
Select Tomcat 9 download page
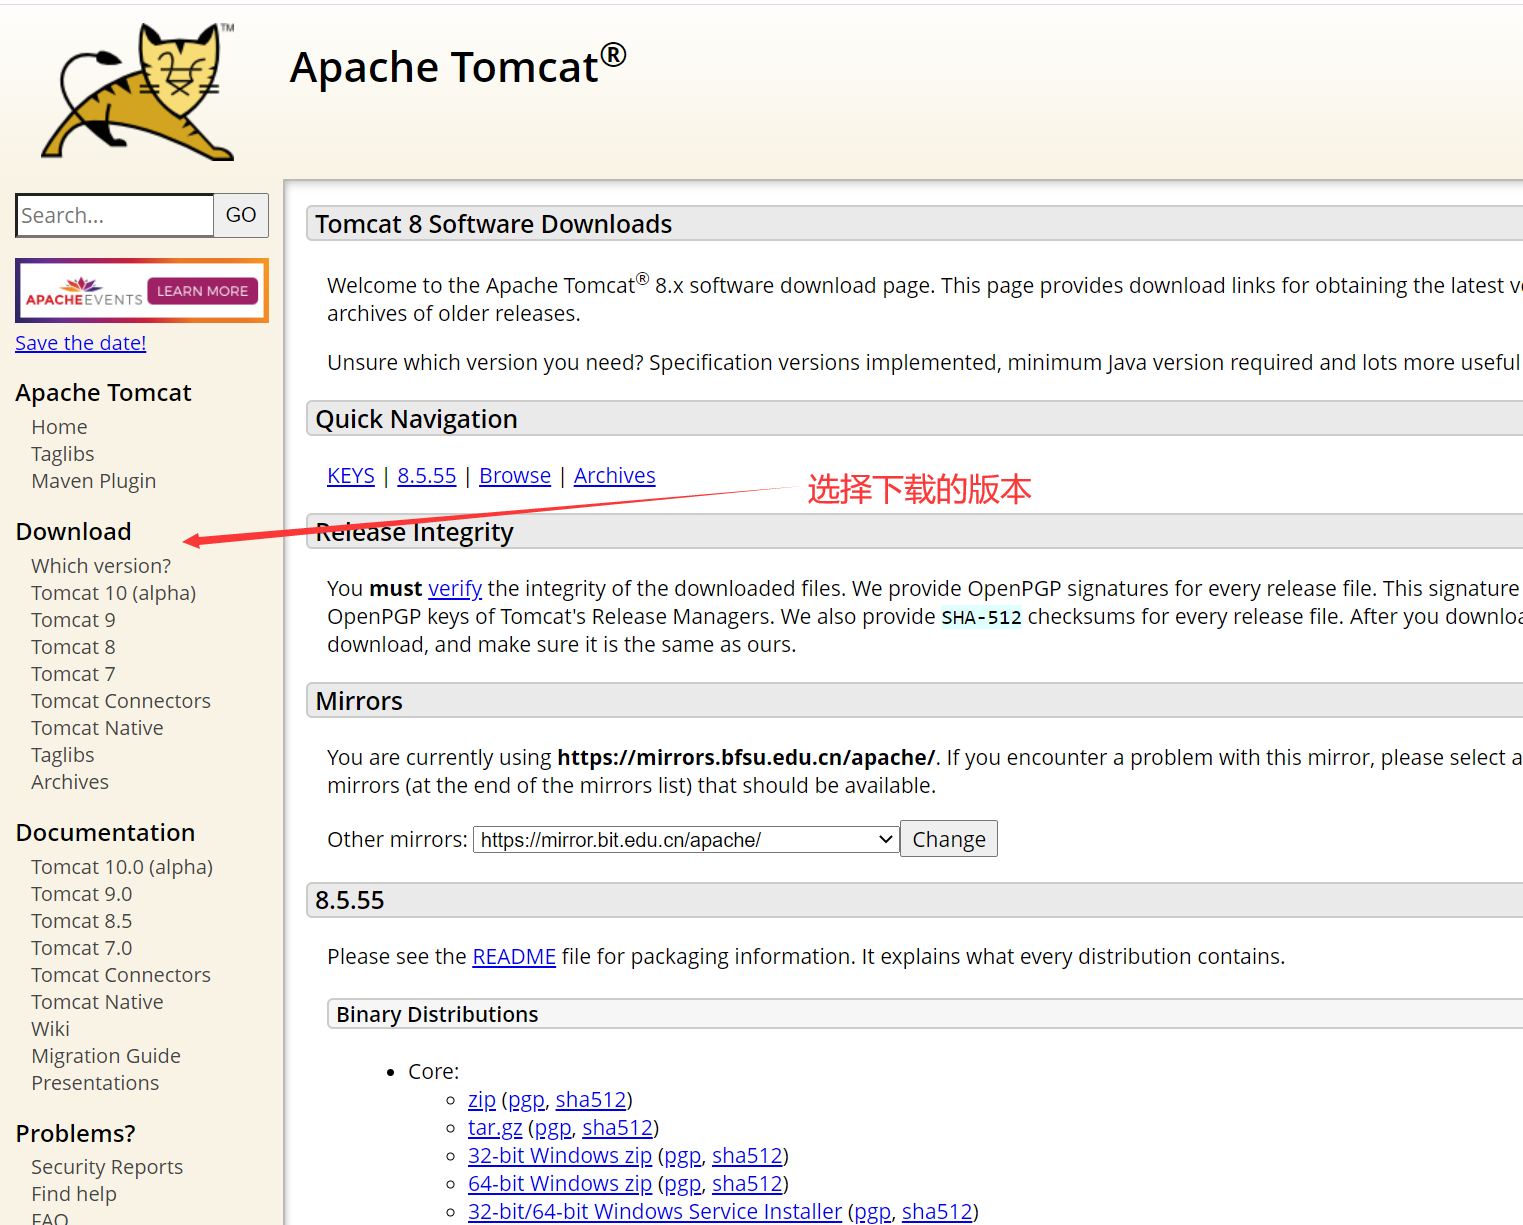pyautogui.click(x=73, y=620)
